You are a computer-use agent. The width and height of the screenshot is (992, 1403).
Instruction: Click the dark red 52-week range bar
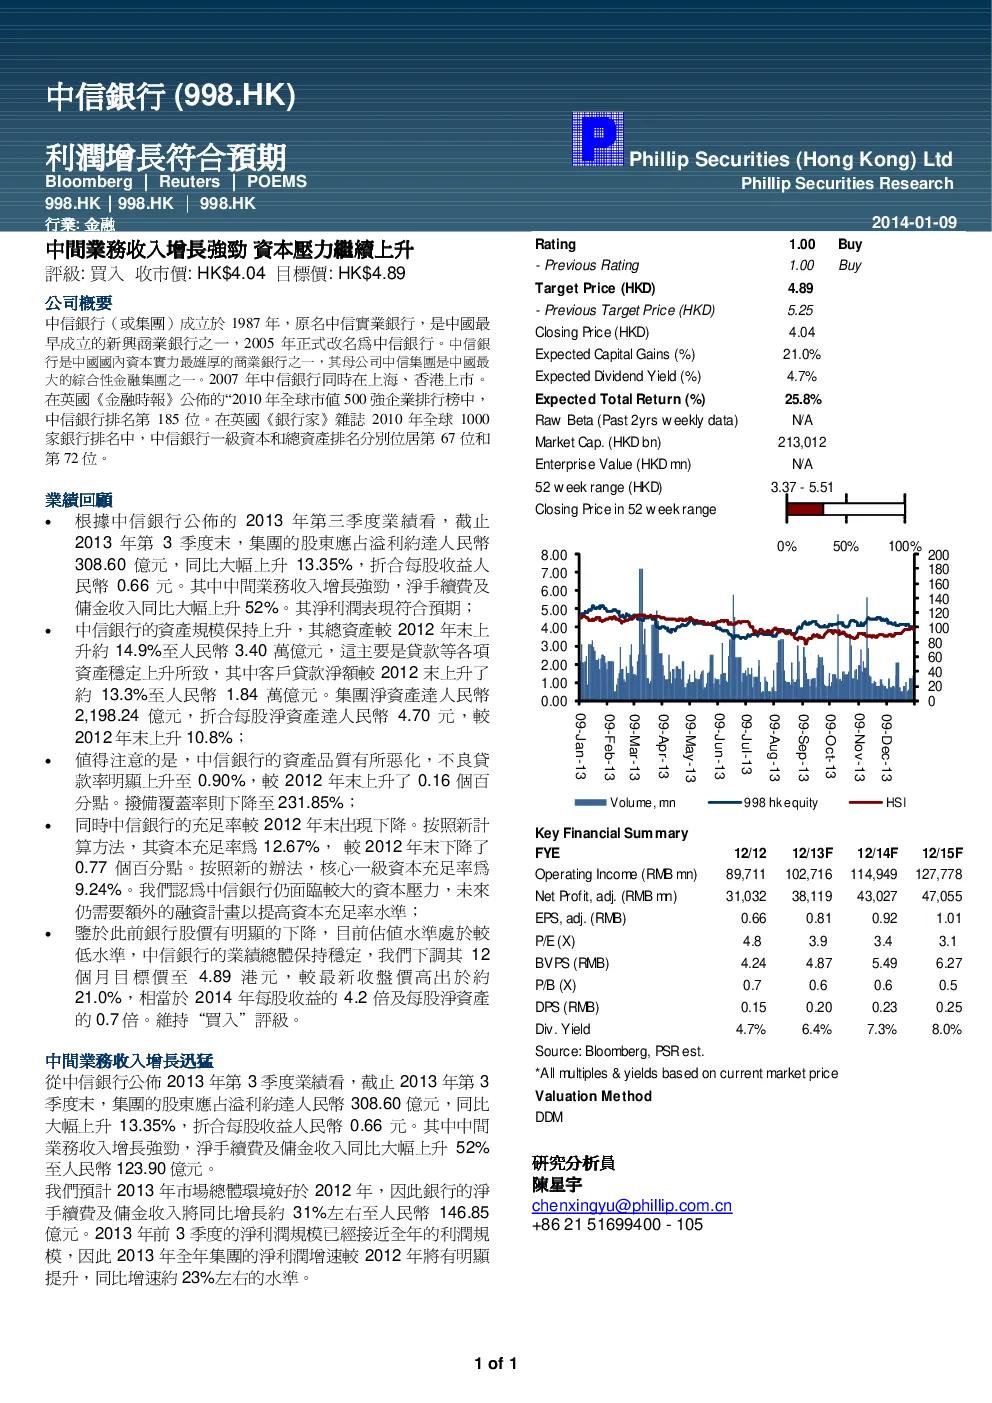tap(805, 509)
